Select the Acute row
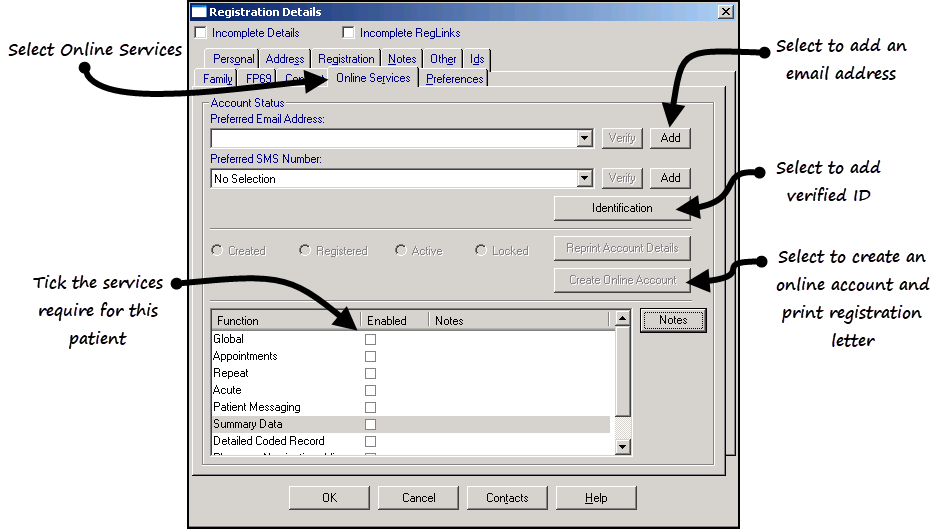The image size is (939, 529). coord(411,390)
